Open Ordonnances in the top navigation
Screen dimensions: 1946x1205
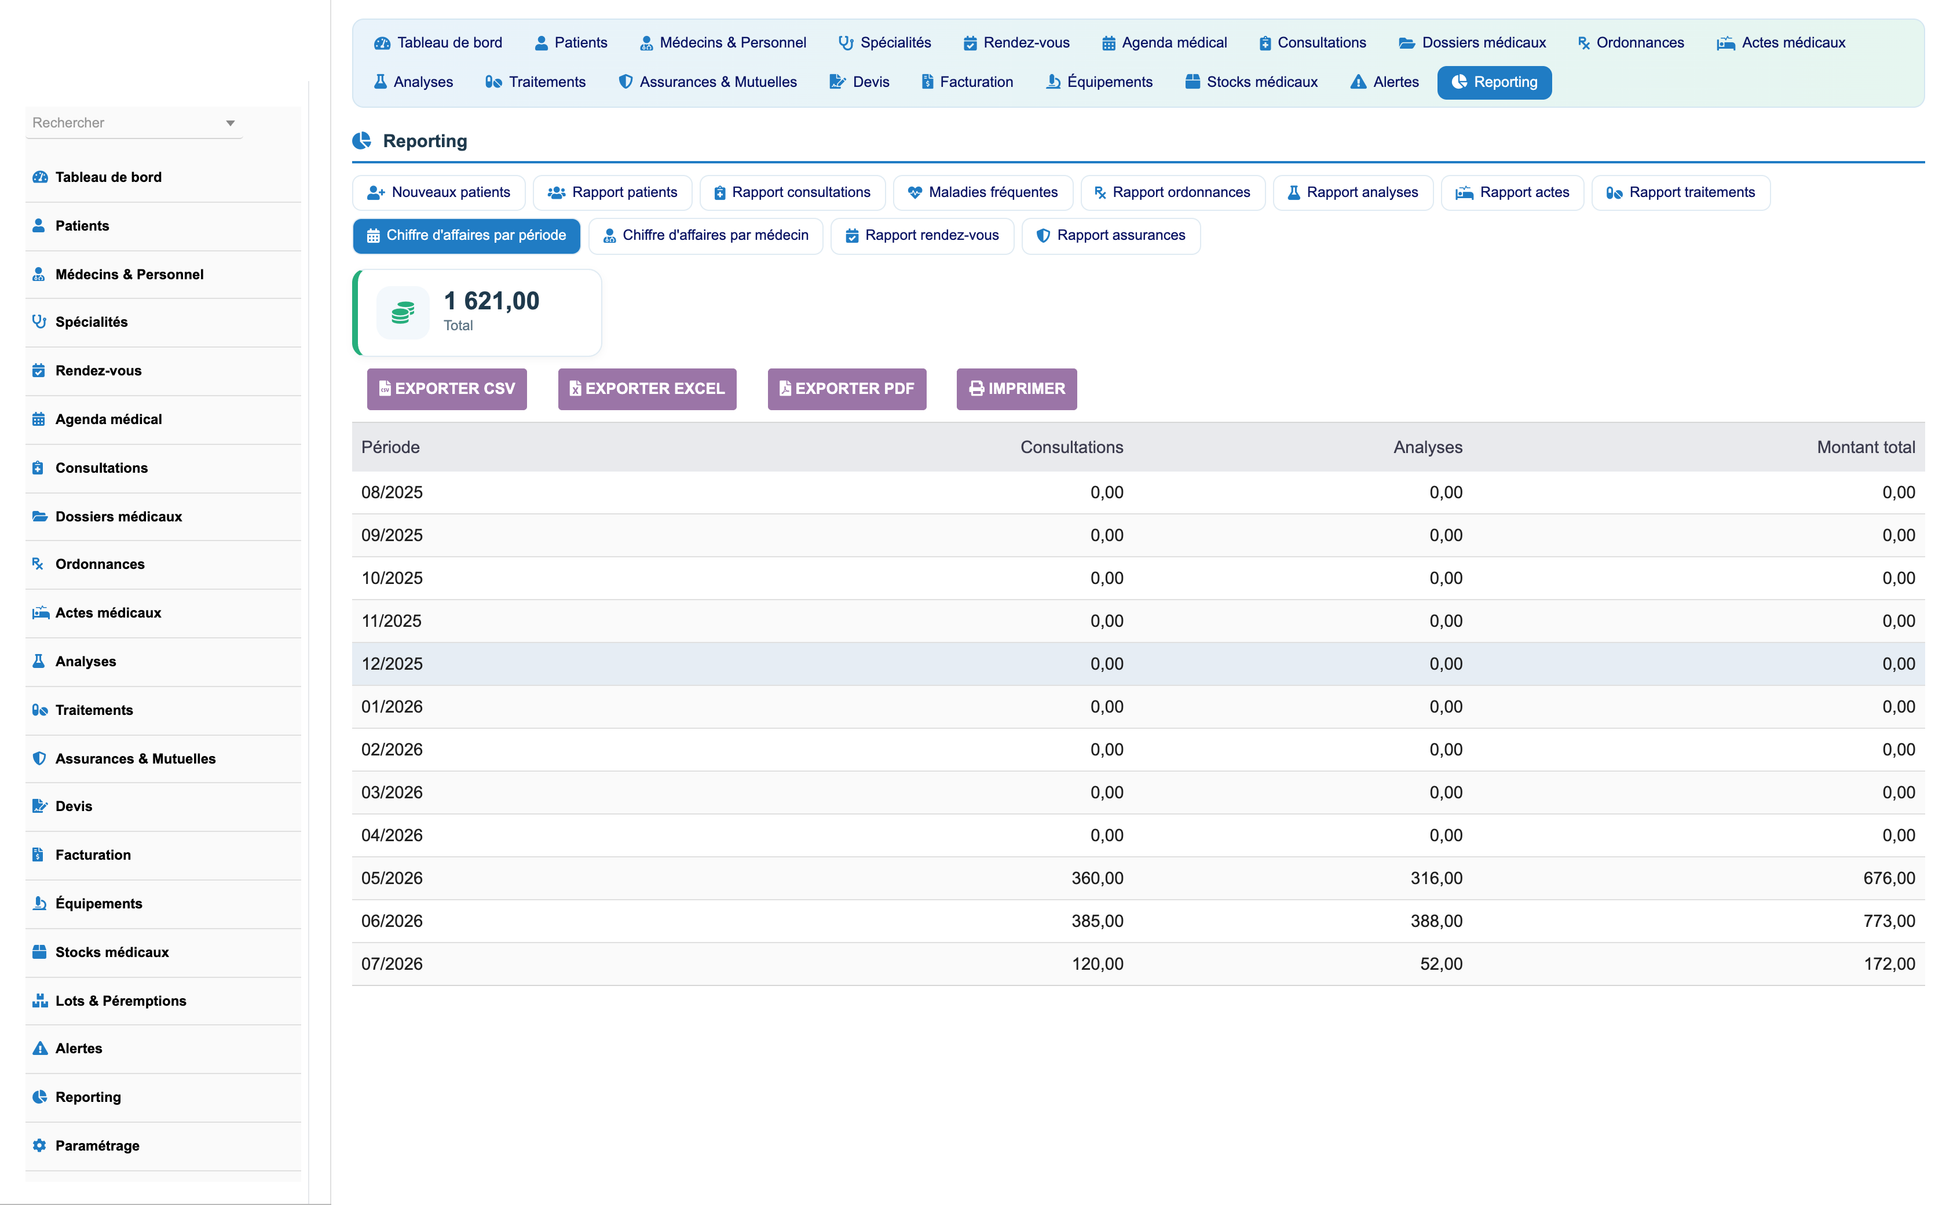(x=1631, y=43)
